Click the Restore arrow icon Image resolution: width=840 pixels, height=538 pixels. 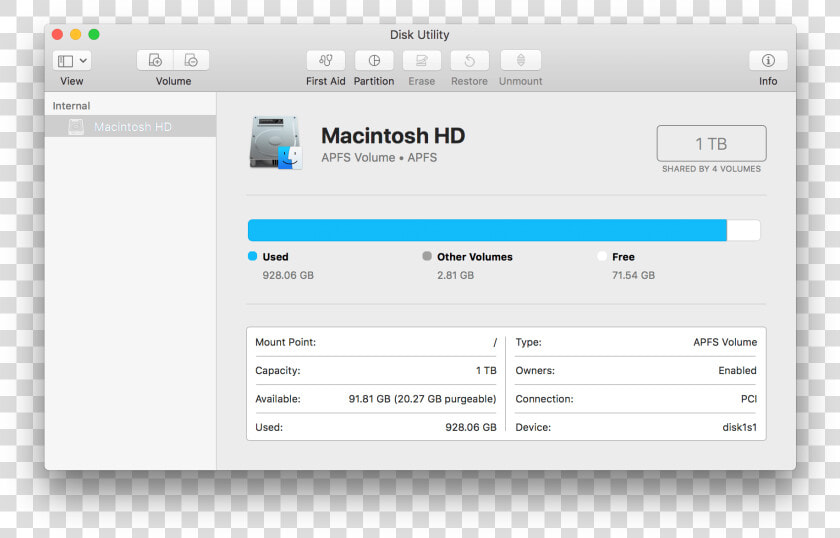[x=469, y=61]
